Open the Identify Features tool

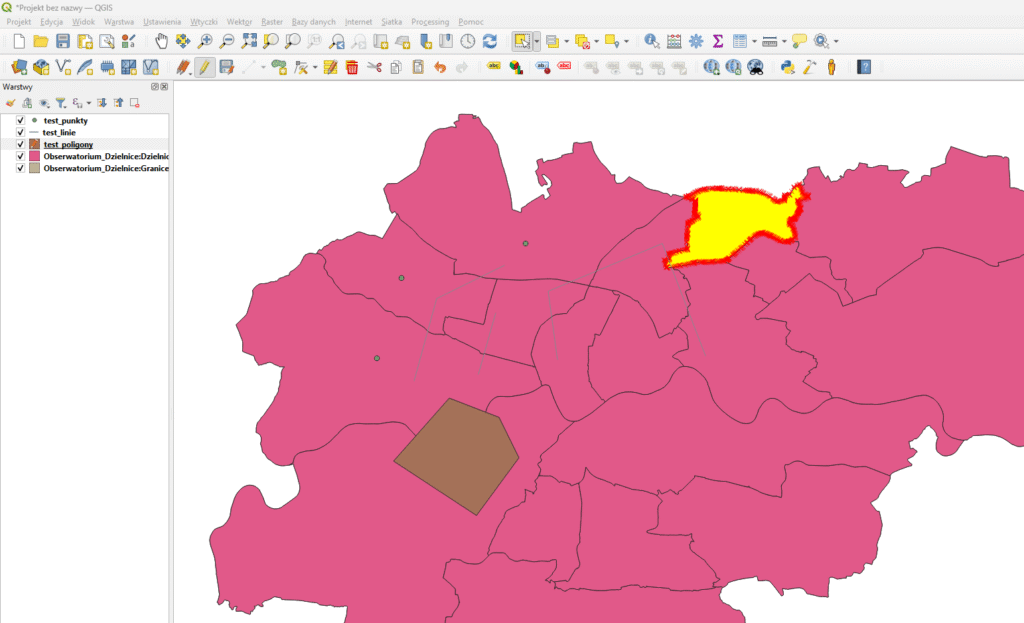tap(652, 41)
